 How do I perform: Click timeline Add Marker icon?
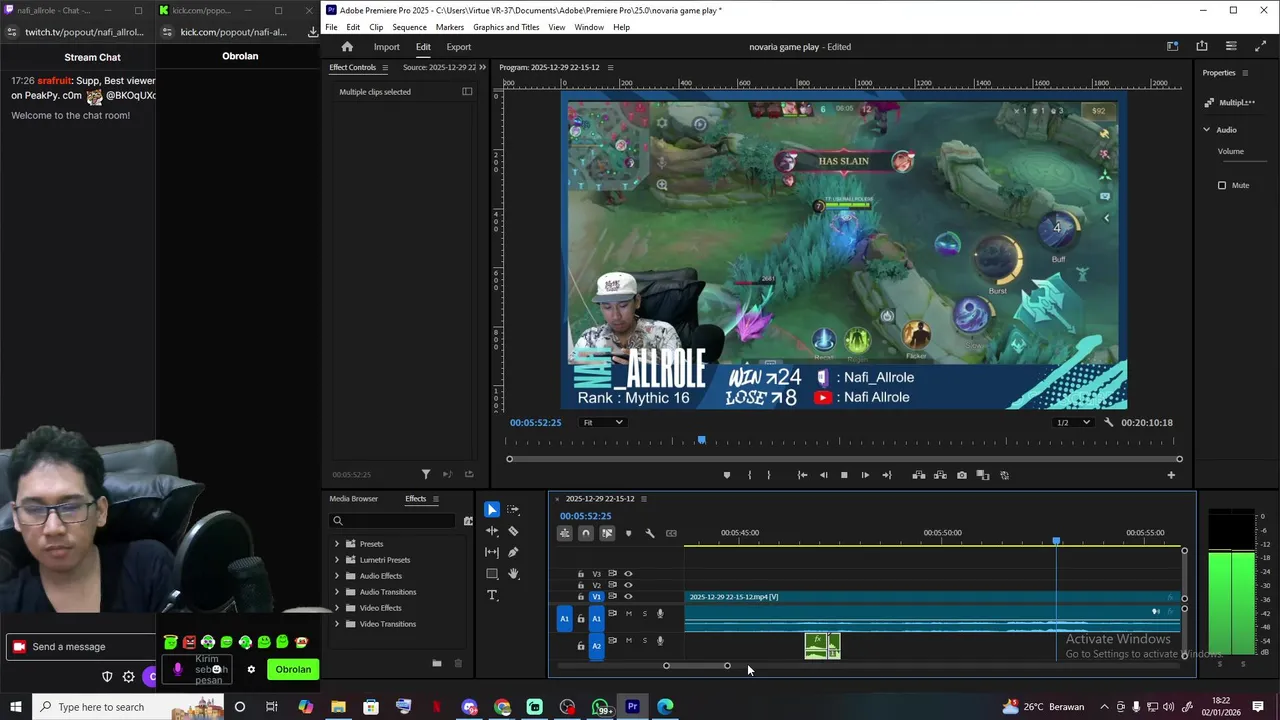pos(628,533)
